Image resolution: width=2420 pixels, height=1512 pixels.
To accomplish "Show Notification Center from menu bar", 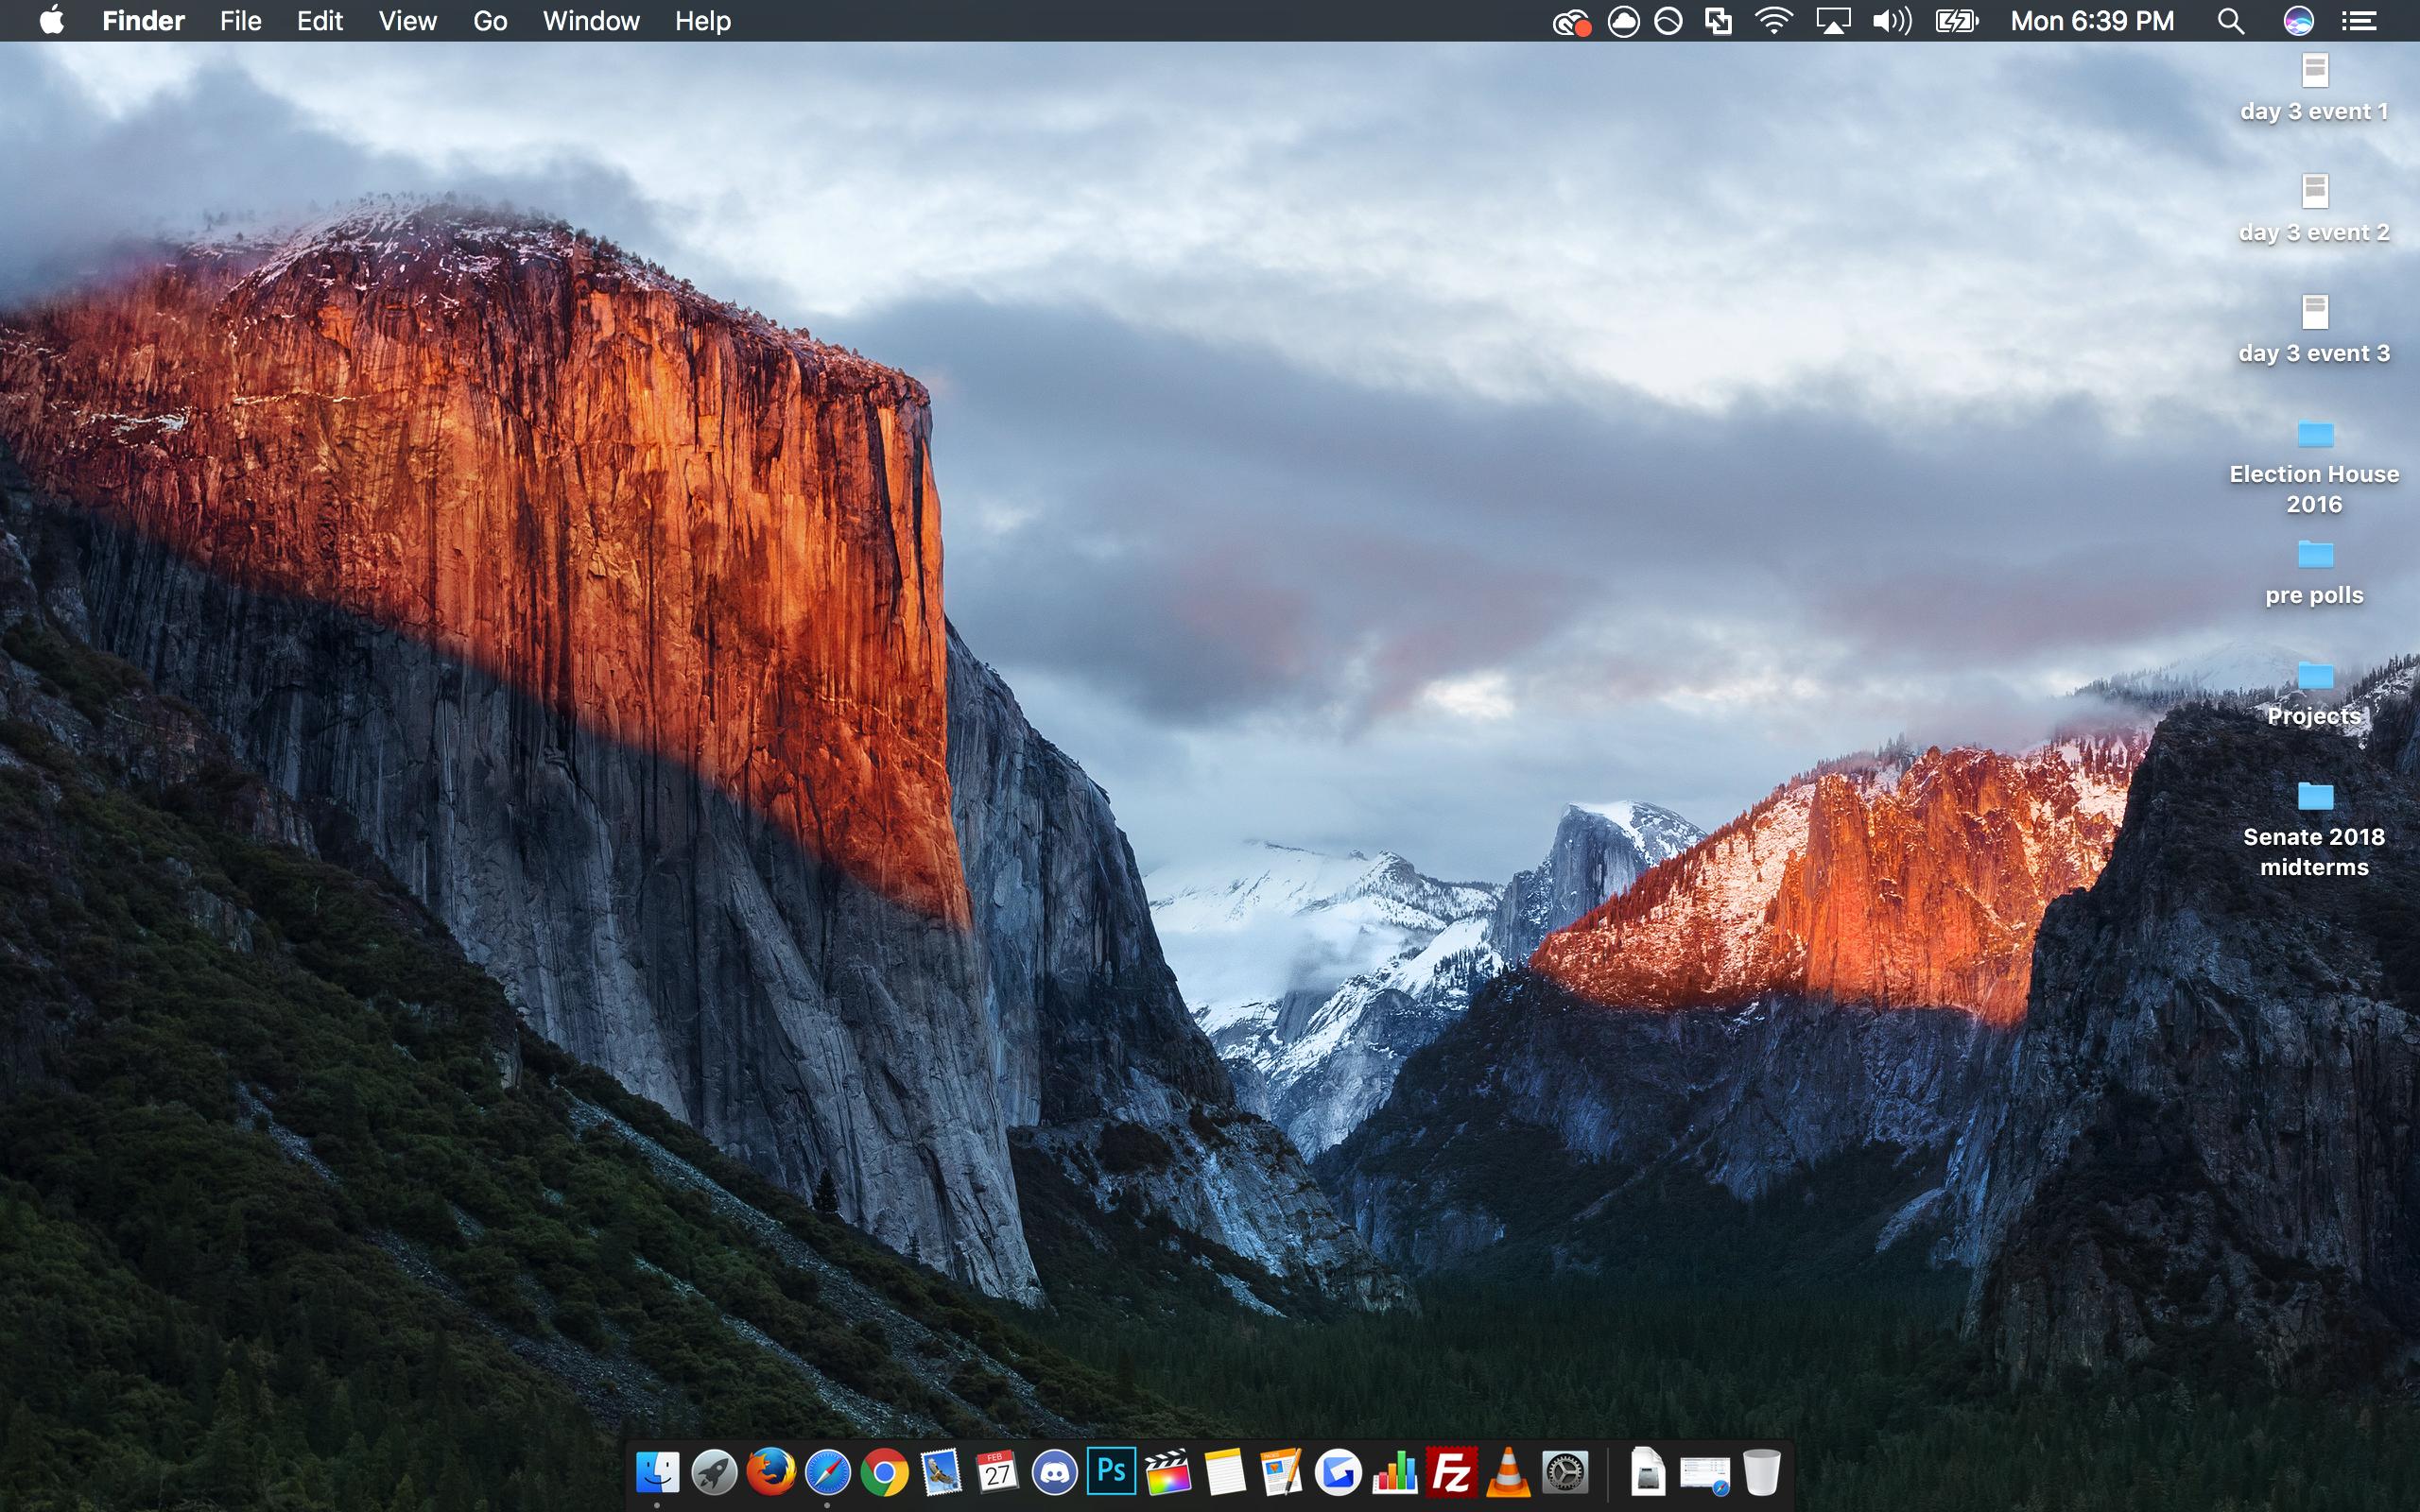I will click(2359, 21).
